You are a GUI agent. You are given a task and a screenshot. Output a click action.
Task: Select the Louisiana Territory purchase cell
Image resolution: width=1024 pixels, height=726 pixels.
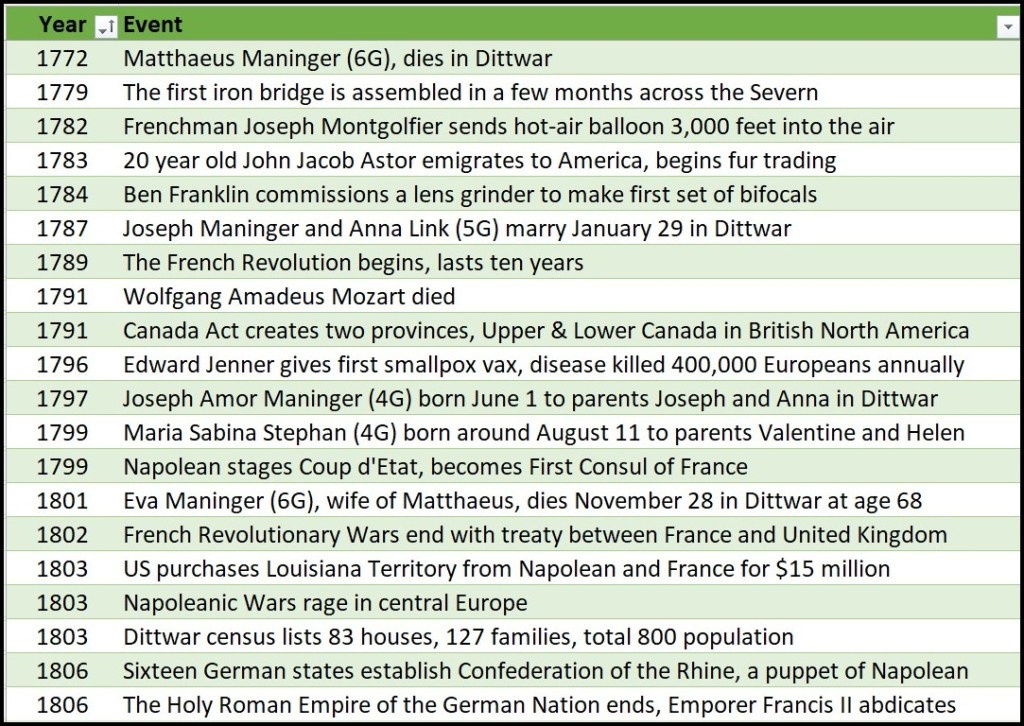click(x=506, y=569)
